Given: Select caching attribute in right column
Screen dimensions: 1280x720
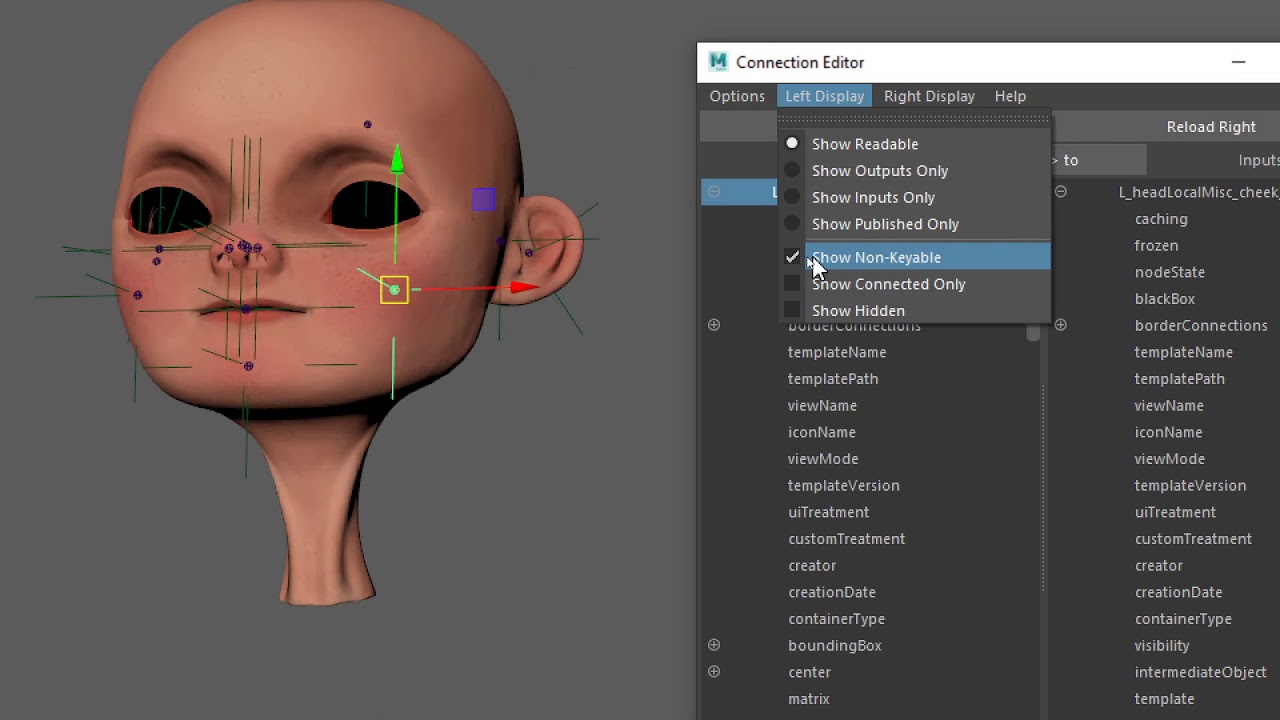Looking at the screenshot, I should 1161,219.
